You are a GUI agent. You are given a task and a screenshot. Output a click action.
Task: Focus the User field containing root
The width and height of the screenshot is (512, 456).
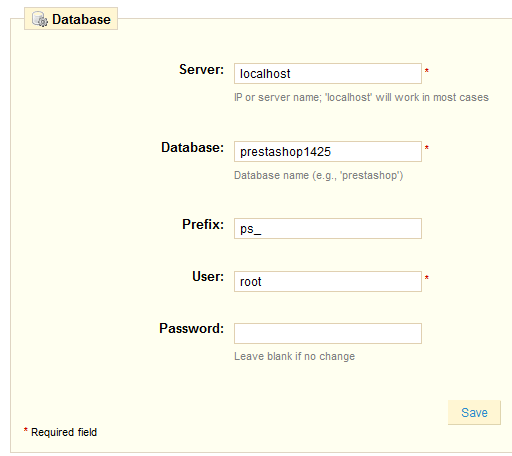tap(328, 281)
